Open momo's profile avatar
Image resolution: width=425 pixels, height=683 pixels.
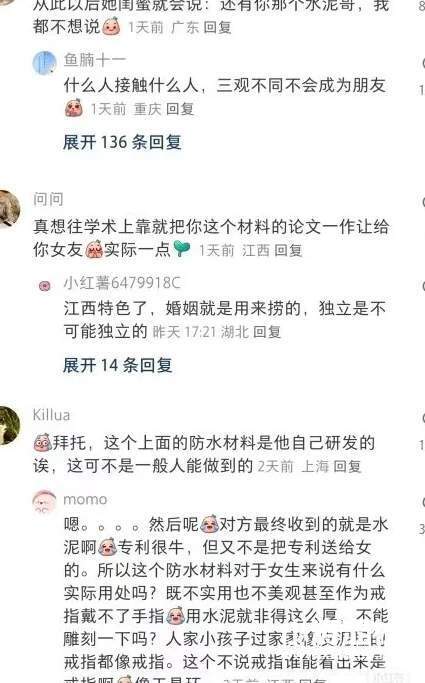tap(44, 501)
